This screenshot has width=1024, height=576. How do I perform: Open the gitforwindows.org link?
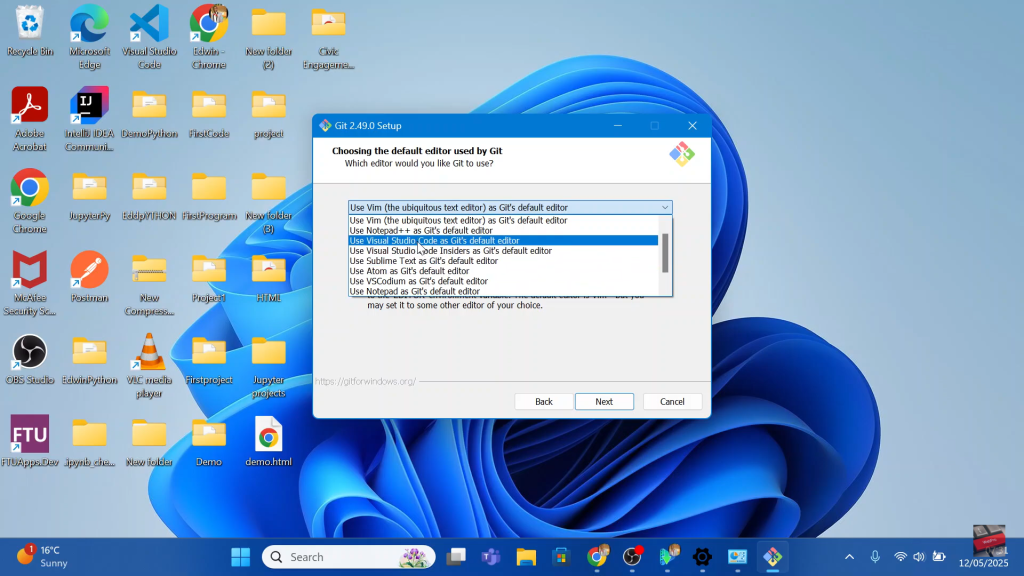coord(365,381)
